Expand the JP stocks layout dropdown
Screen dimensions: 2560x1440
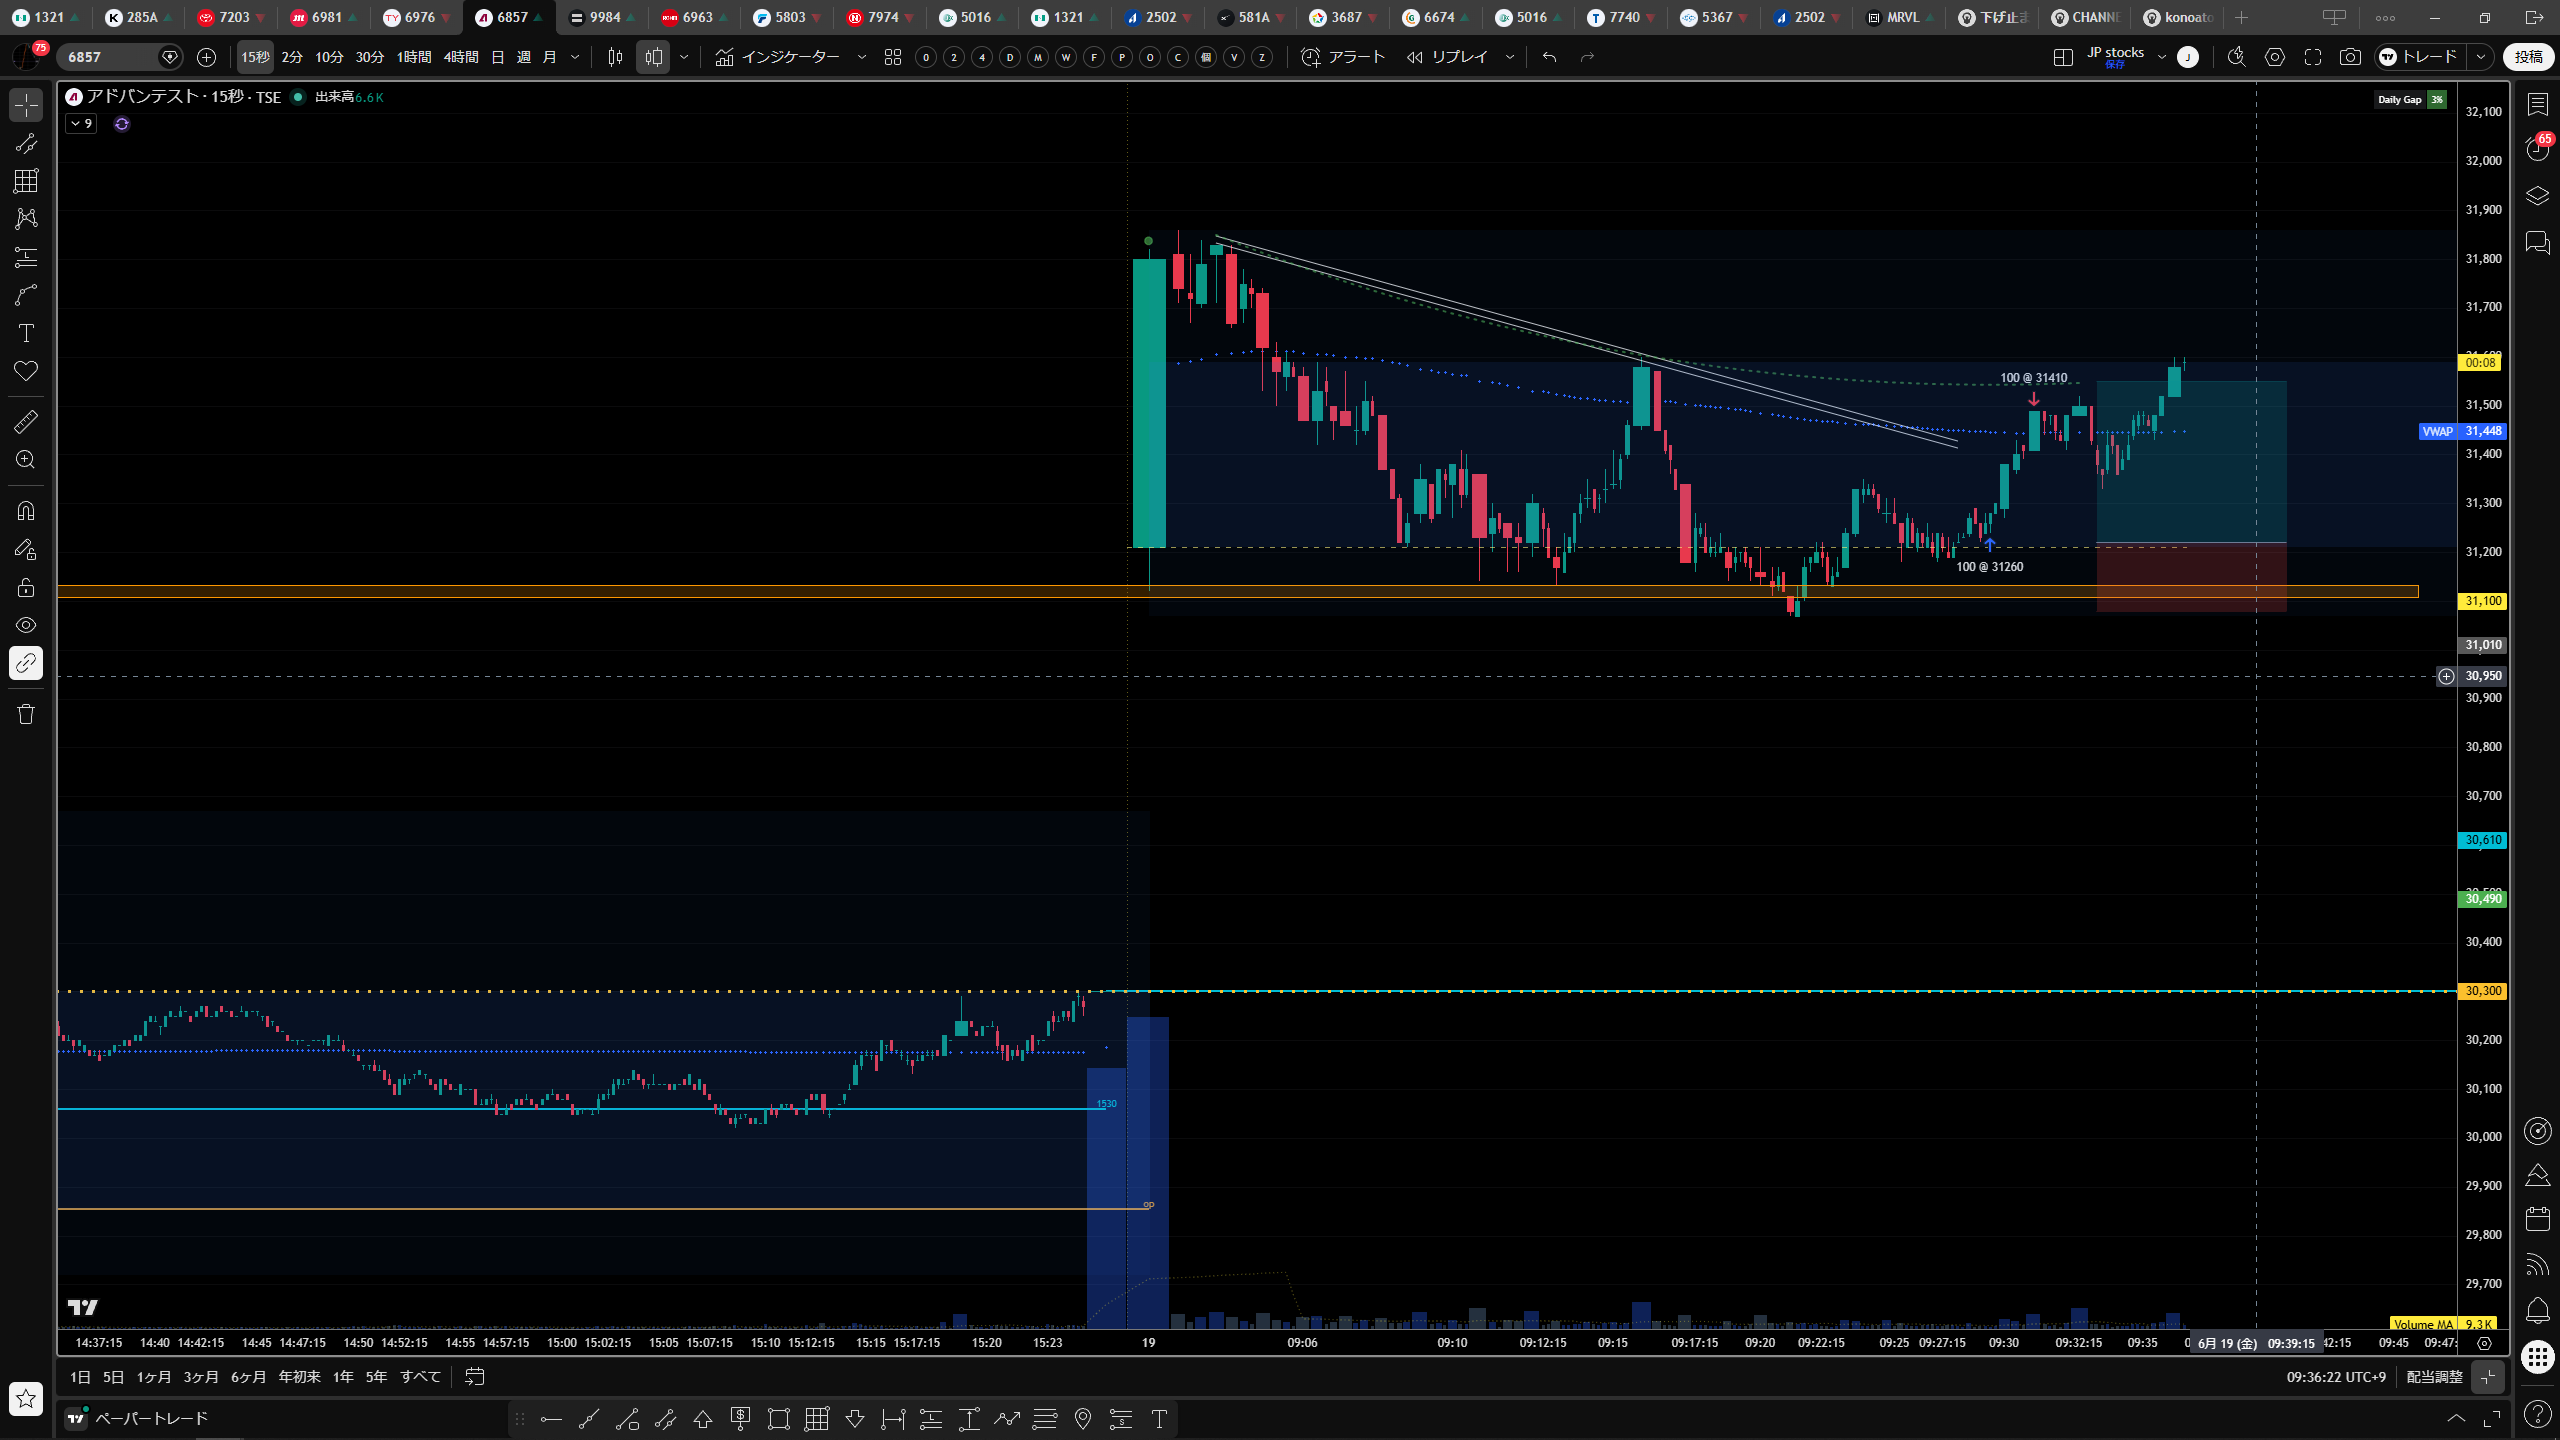[x=2162, y=57]
